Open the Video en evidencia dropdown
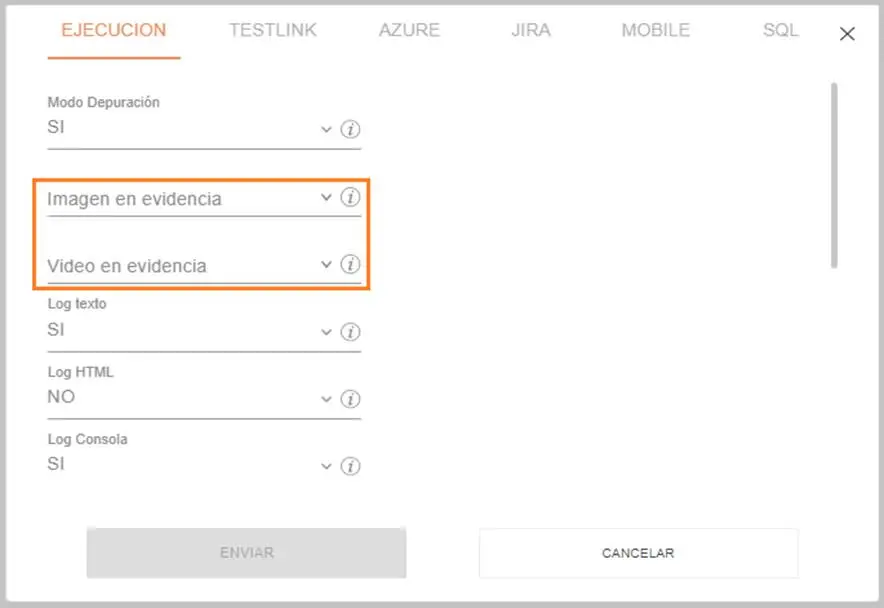 pos(325,265)
